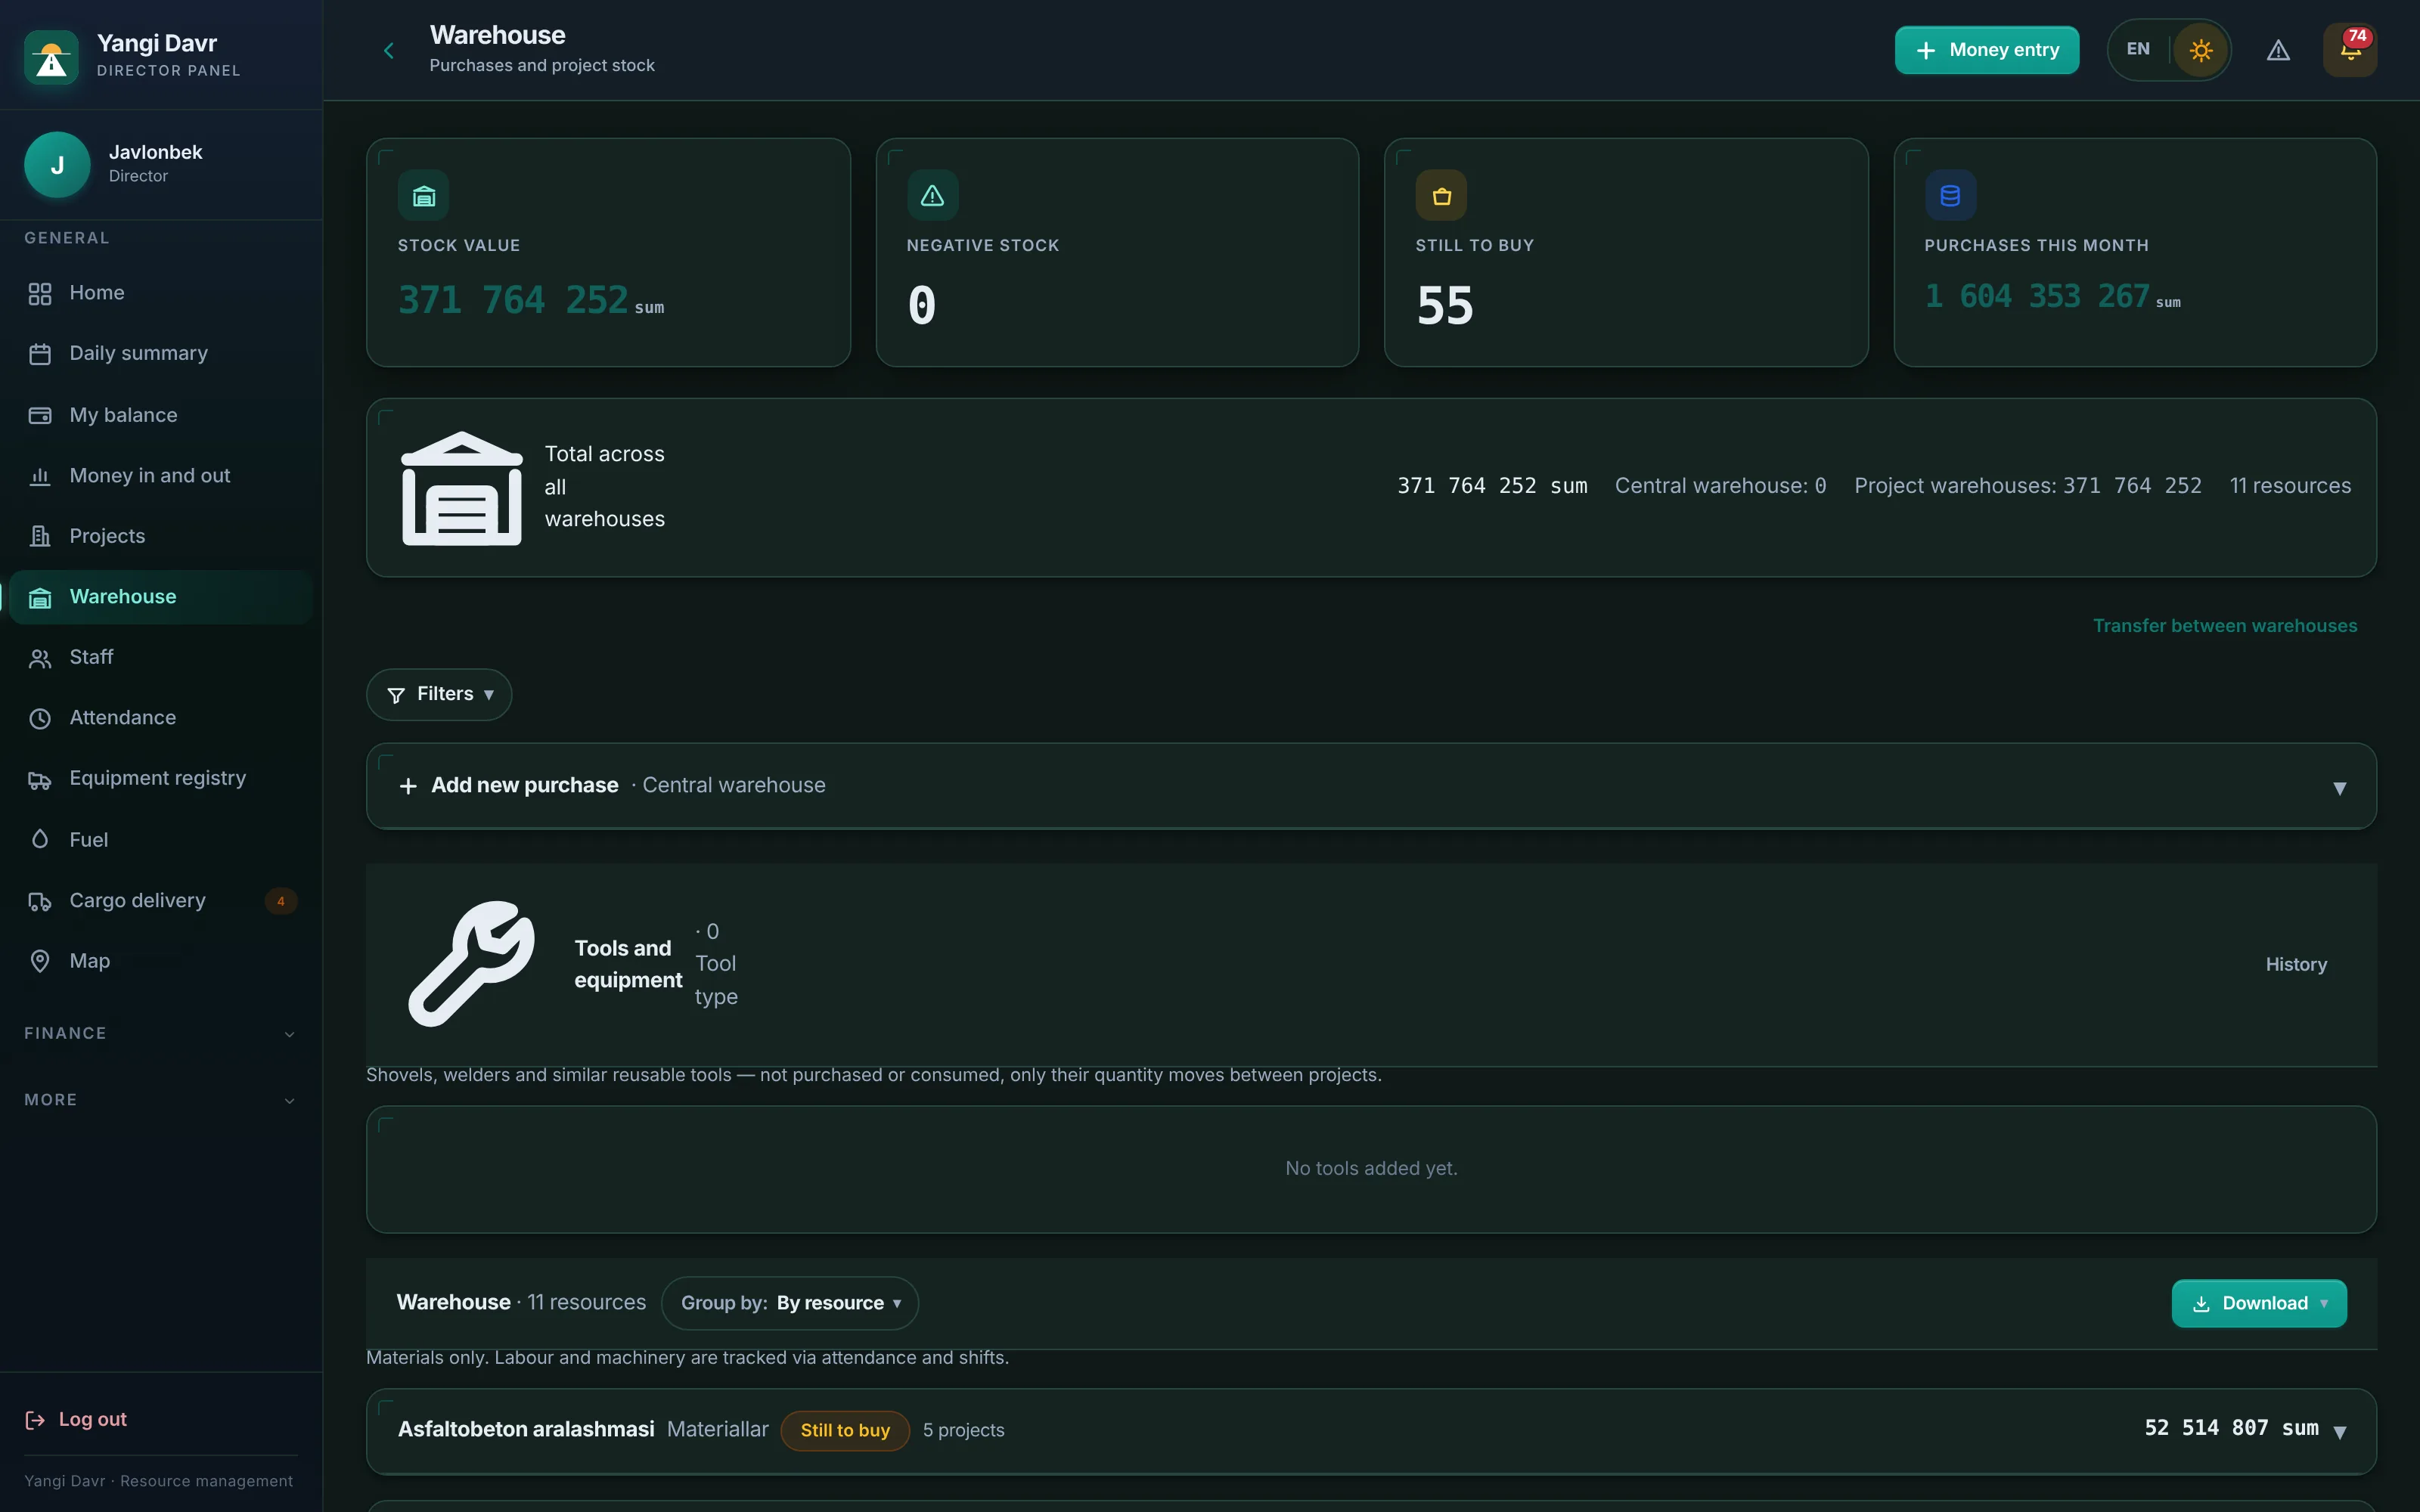Expand the Add new purchase panel
Image resolution: width=2420 pixels, height=1512 pixels.
click(1371, 786)
